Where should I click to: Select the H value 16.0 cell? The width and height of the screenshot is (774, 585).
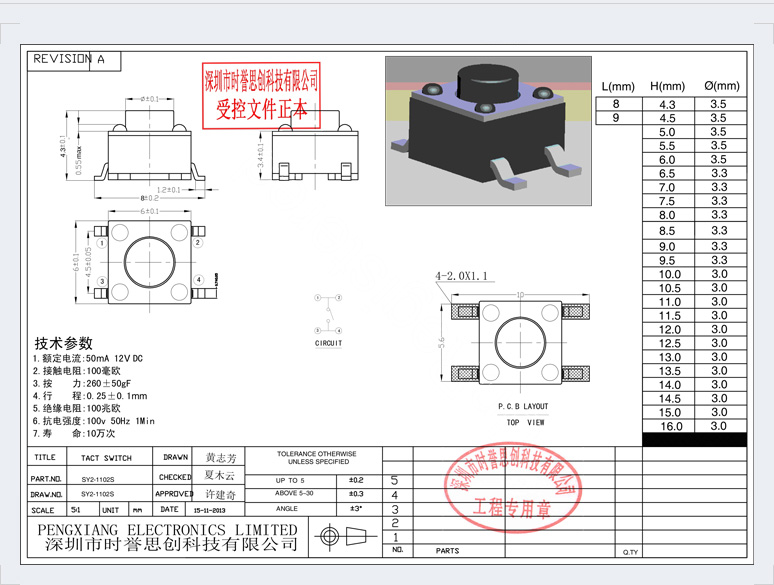coord(668,426)
